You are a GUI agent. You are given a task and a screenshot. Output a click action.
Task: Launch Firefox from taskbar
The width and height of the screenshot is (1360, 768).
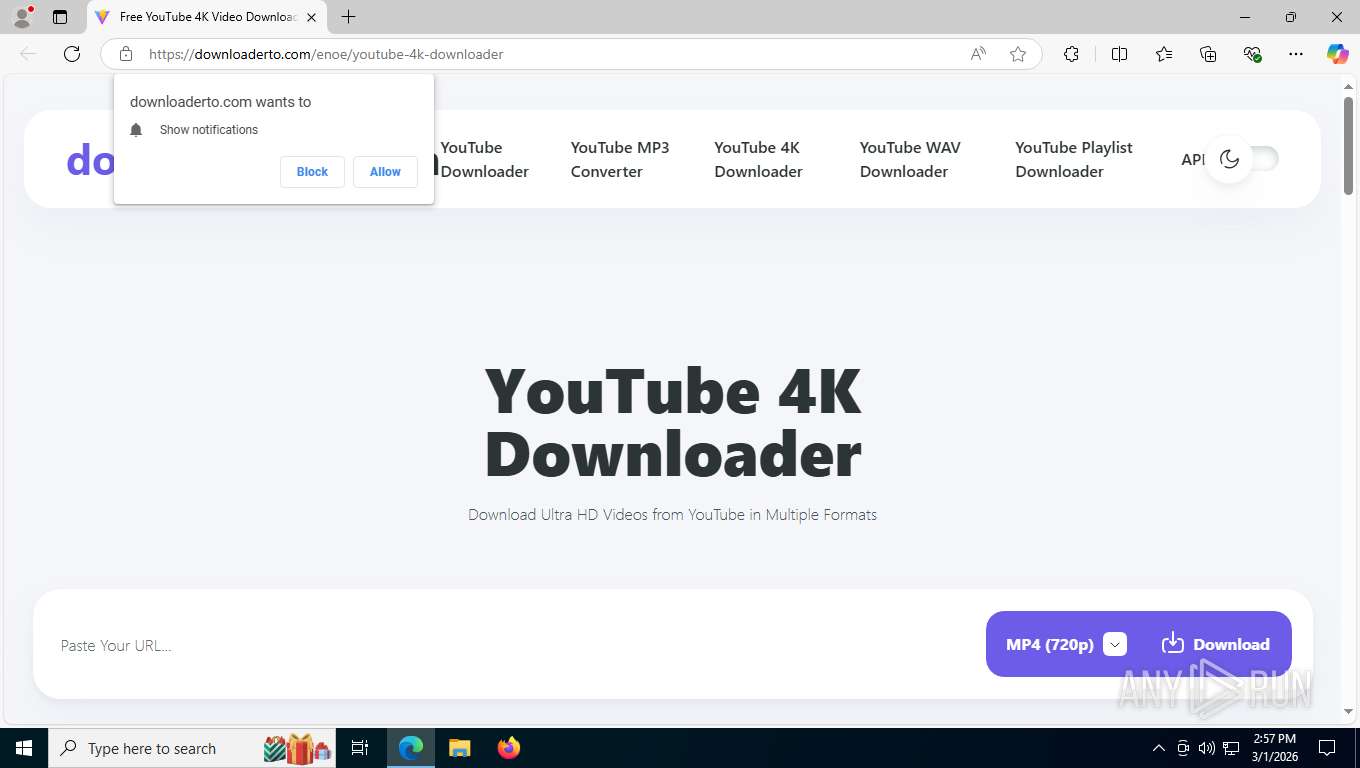509,748
